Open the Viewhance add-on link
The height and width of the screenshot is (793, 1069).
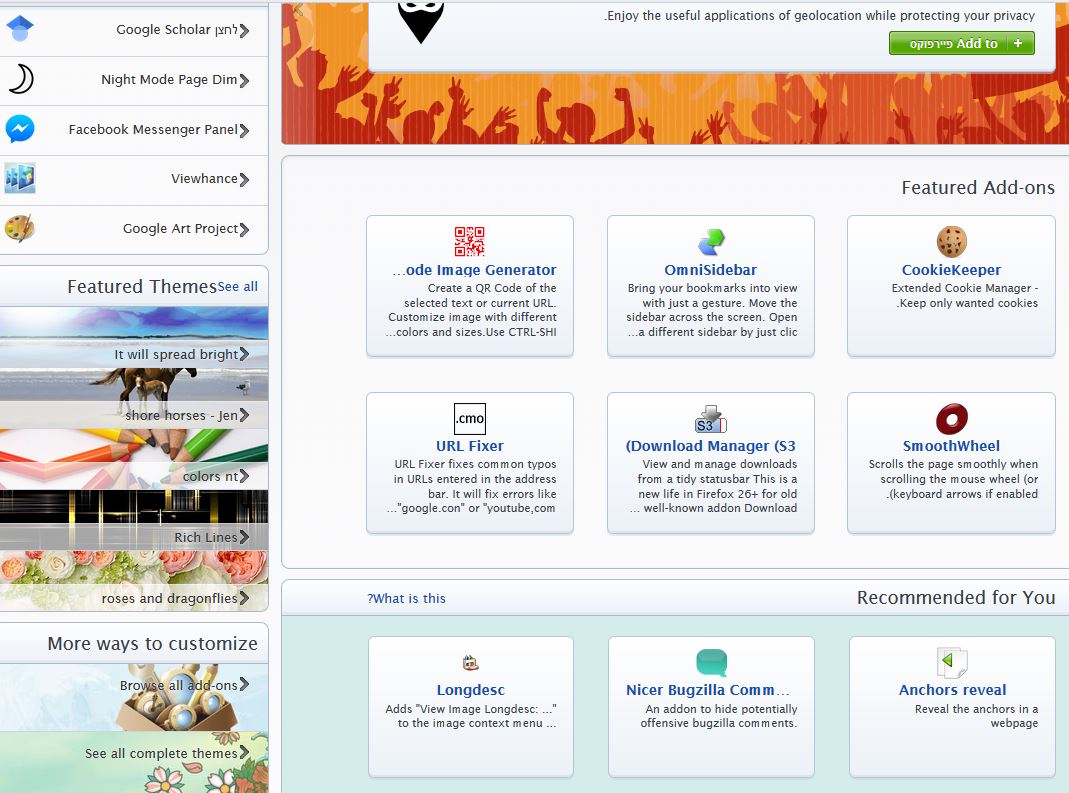(x=205, y=179)
